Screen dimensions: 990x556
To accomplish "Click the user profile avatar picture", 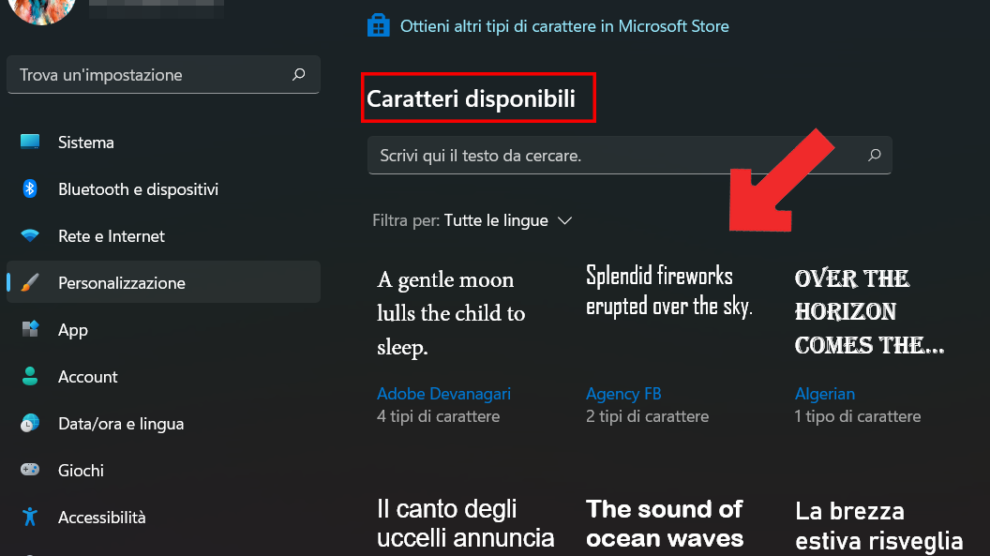I will click(x=41, y=8).
